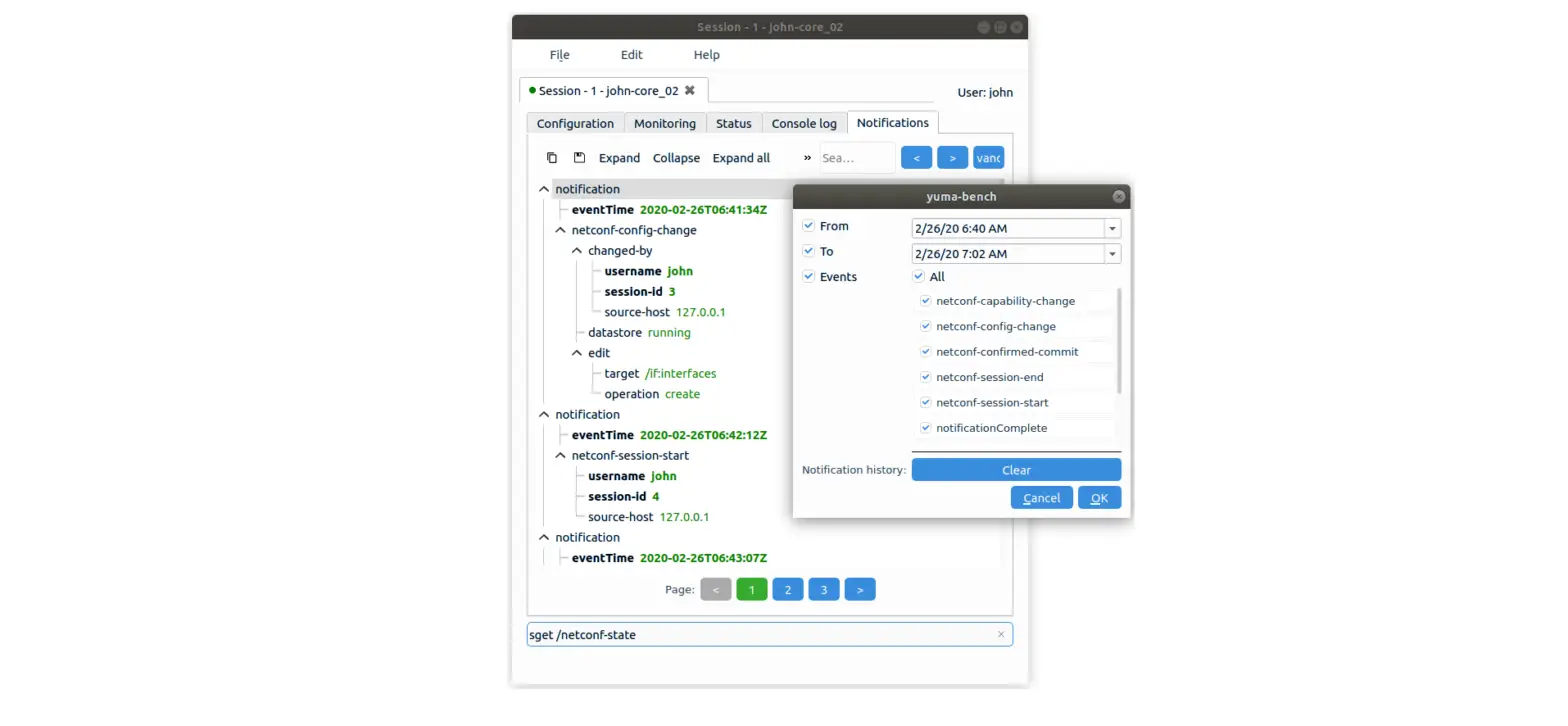Collapse notification with eventTime 06:42:12Z
The height and width of the screenshot is (726, 1568).
coord(544,414)
